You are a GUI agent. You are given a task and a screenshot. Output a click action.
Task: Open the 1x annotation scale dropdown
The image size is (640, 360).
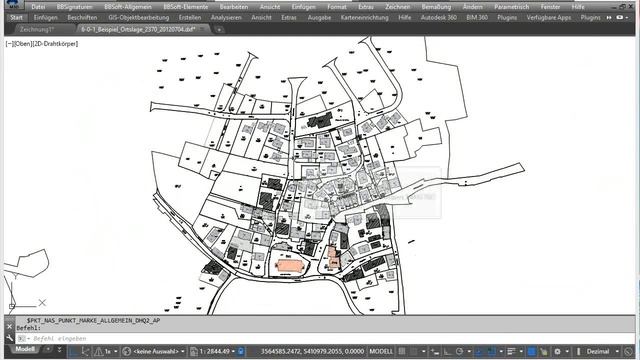pos(111,351)
